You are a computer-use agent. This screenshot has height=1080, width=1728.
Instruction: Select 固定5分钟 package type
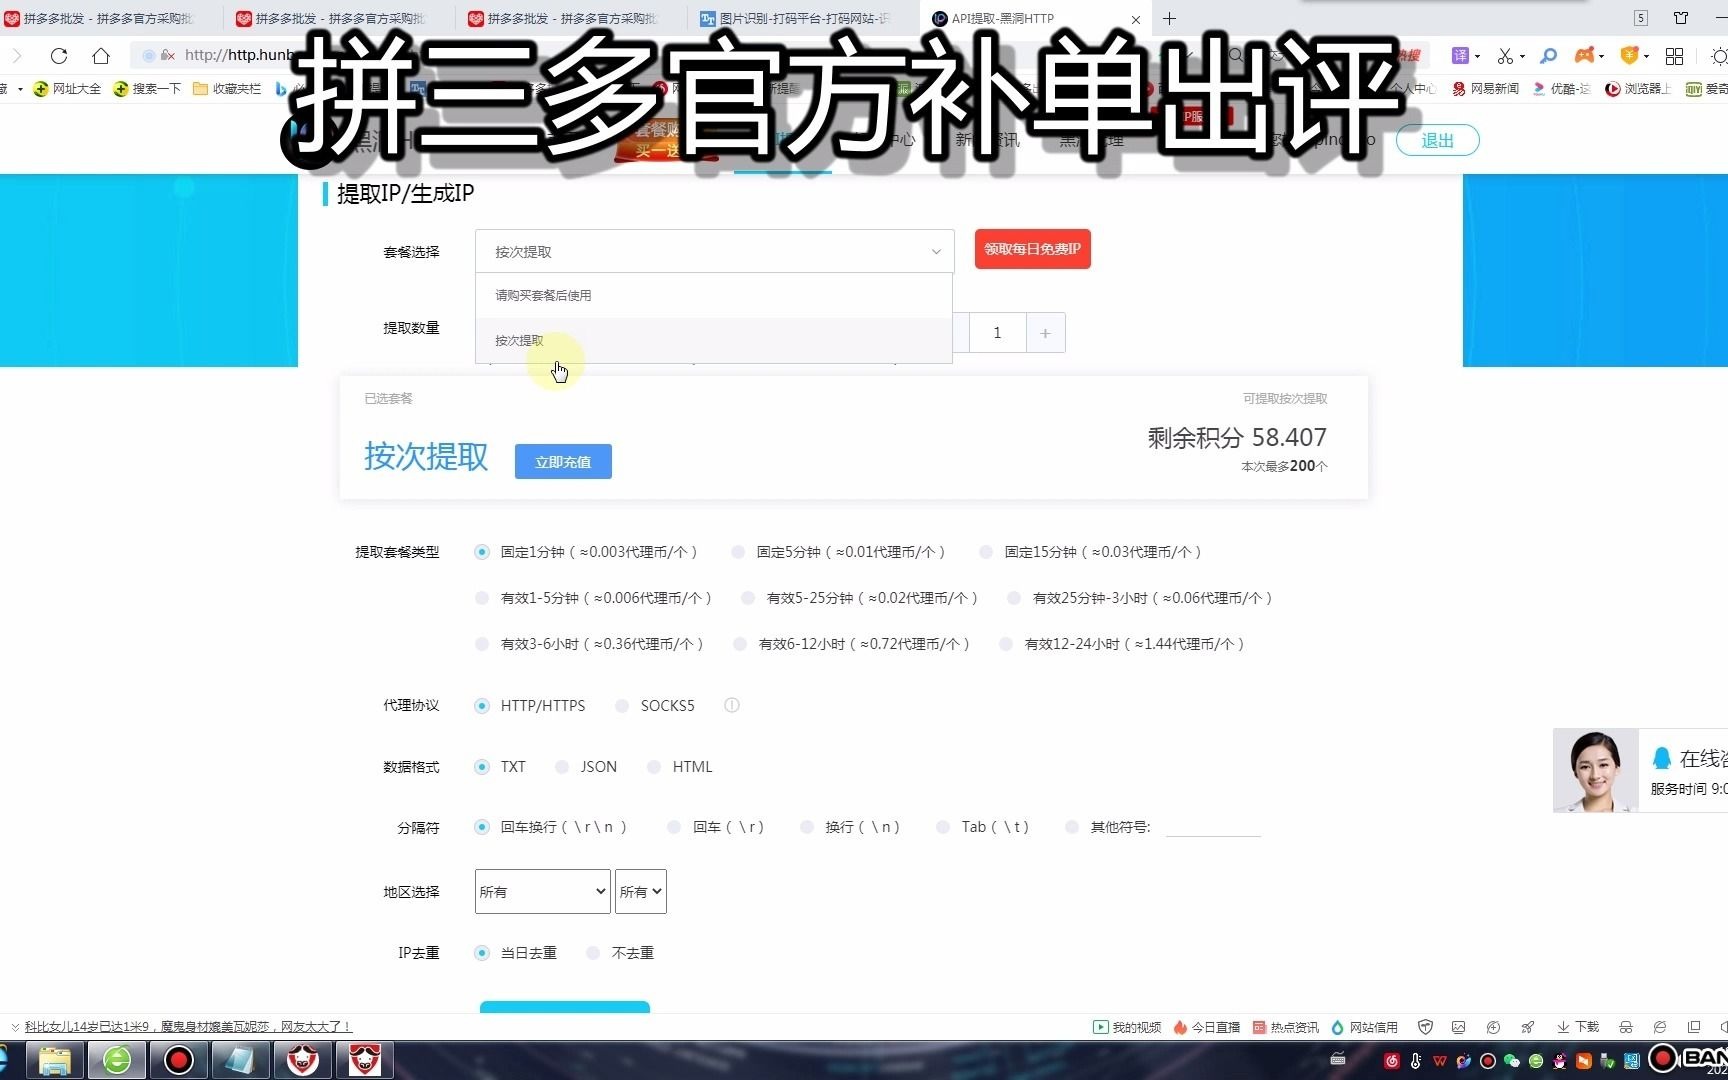(738, 552)
